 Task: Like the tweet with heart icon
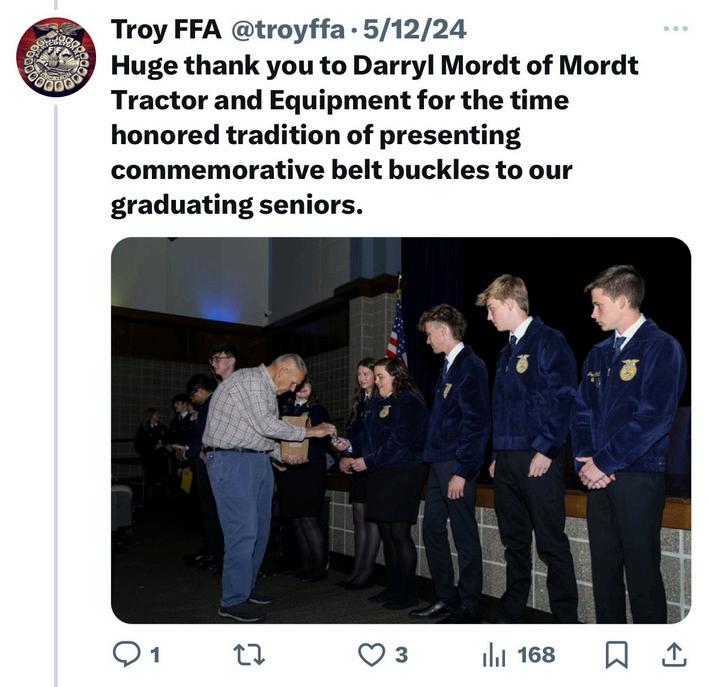pos(371,654)
